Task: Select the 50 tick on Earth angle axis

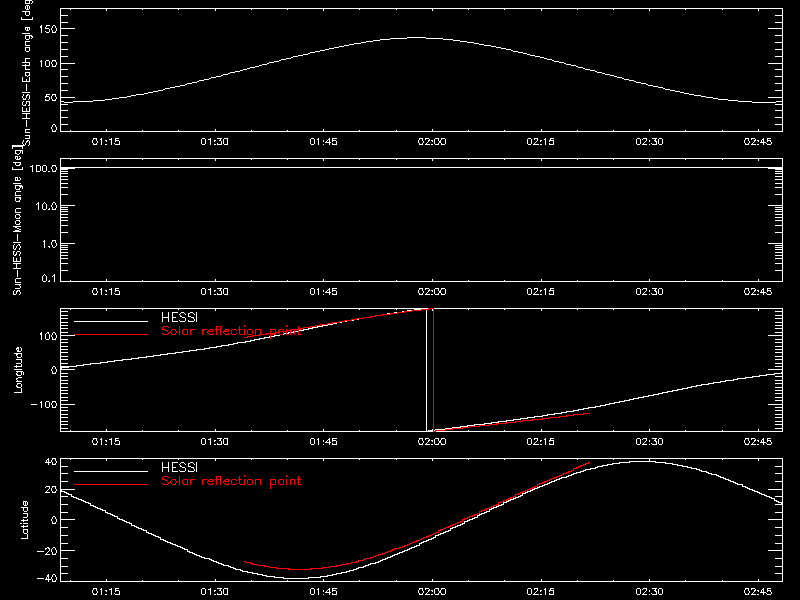Action: pos(51,97)
